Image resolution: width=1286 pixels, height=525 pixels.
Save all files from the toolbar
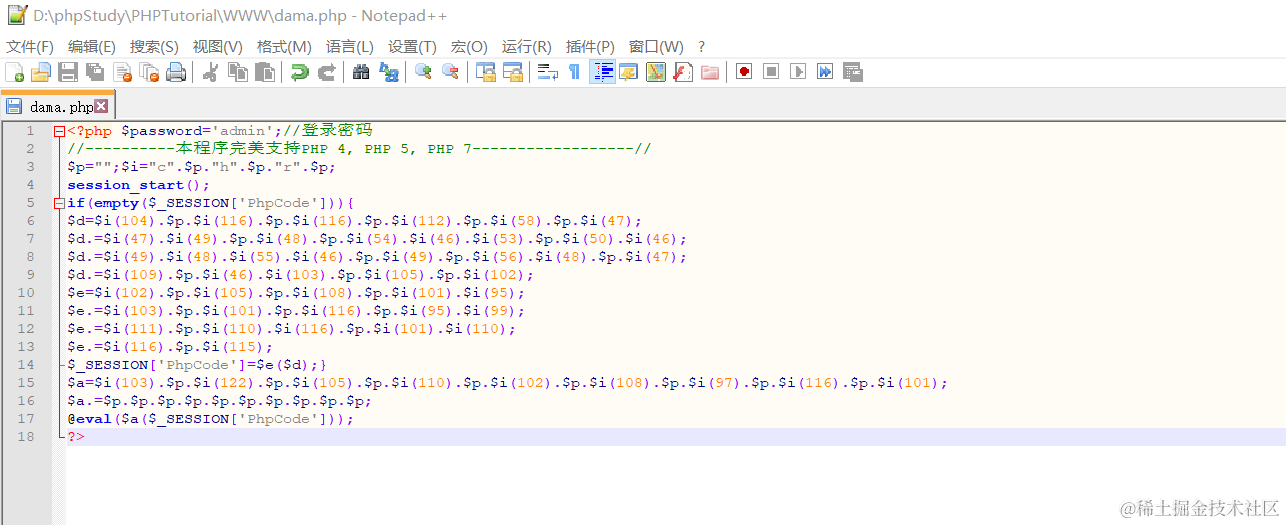tap(95, 72)
